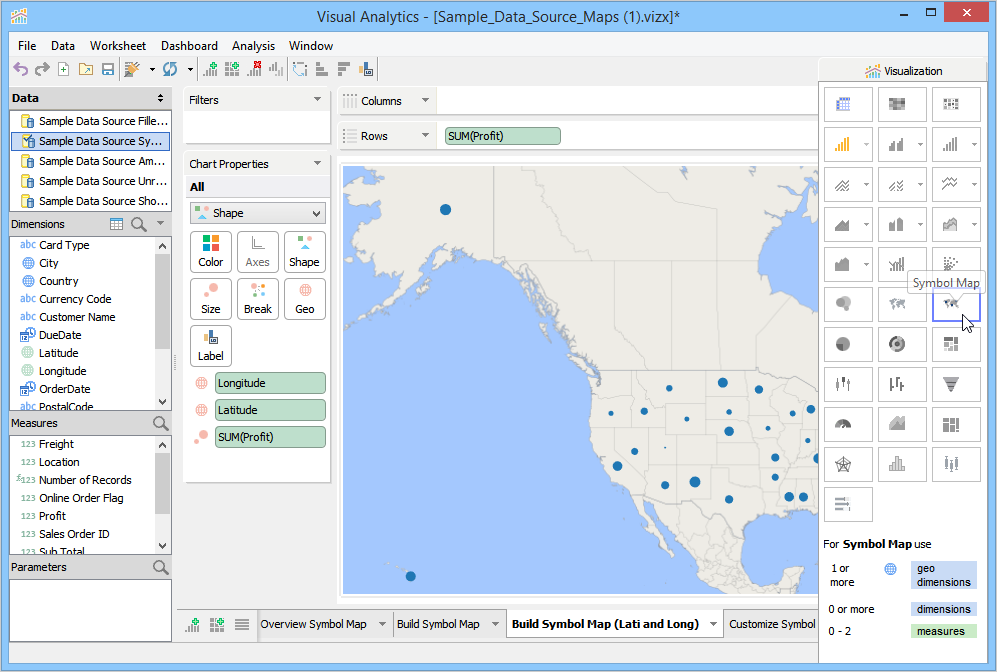Screen dimensions: 997x672
Task: Click the Undo arrow in the toolbar
Action: coord(21,69)
